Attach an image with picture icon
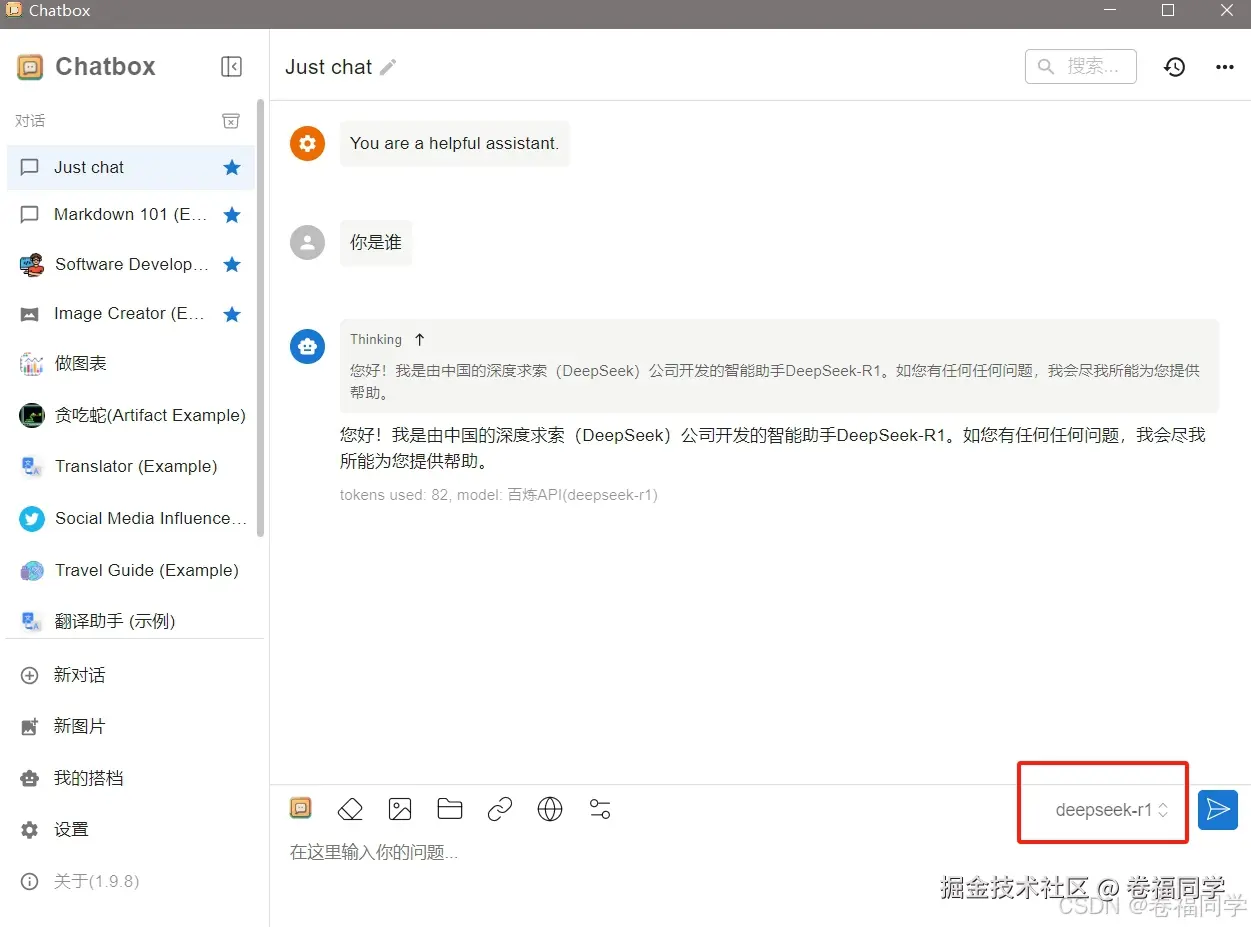Screen dimensions: 1251x927 pyautogui.click(x=400, y=810)
